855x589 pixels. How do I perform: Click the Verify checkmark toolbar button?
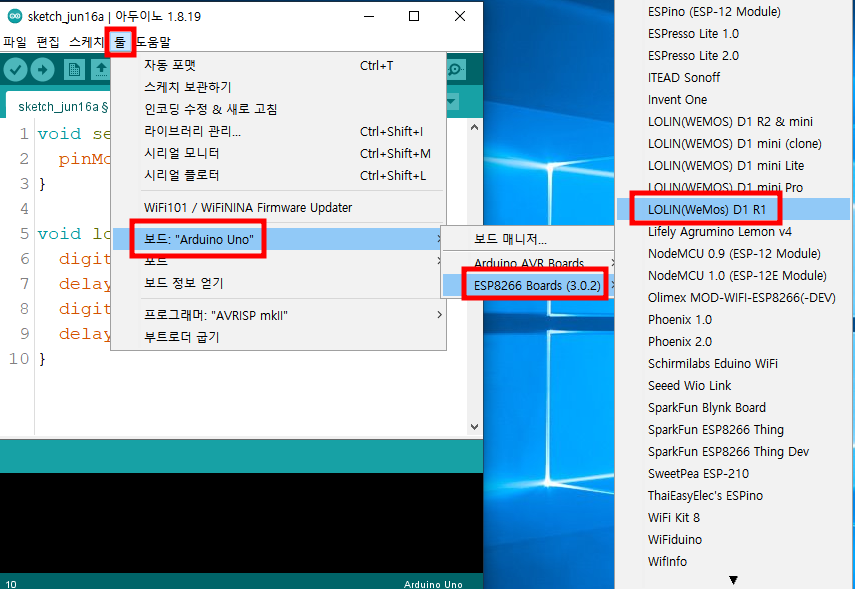click(16, 69)
